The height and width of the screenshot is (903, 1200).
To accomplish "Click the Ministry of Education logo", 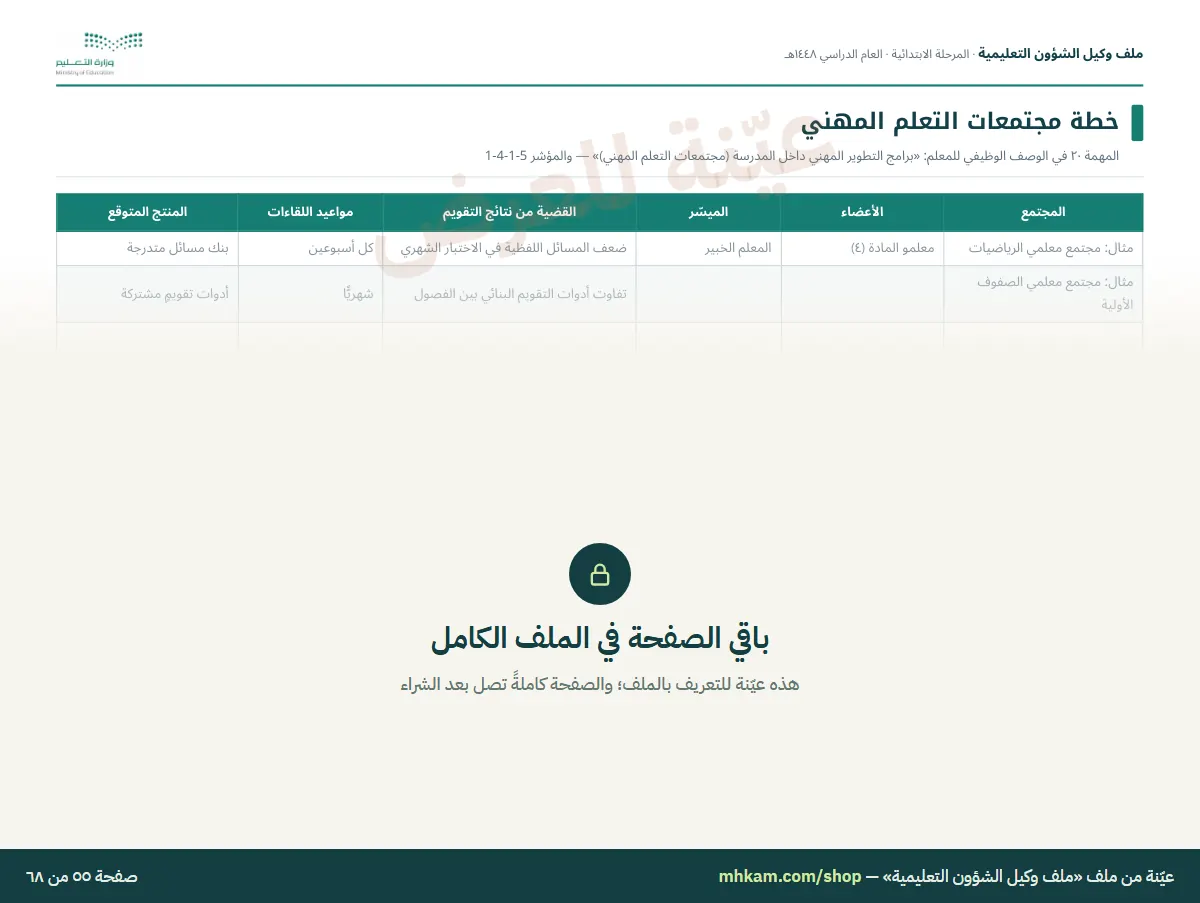I will click(x=100, y=54).
